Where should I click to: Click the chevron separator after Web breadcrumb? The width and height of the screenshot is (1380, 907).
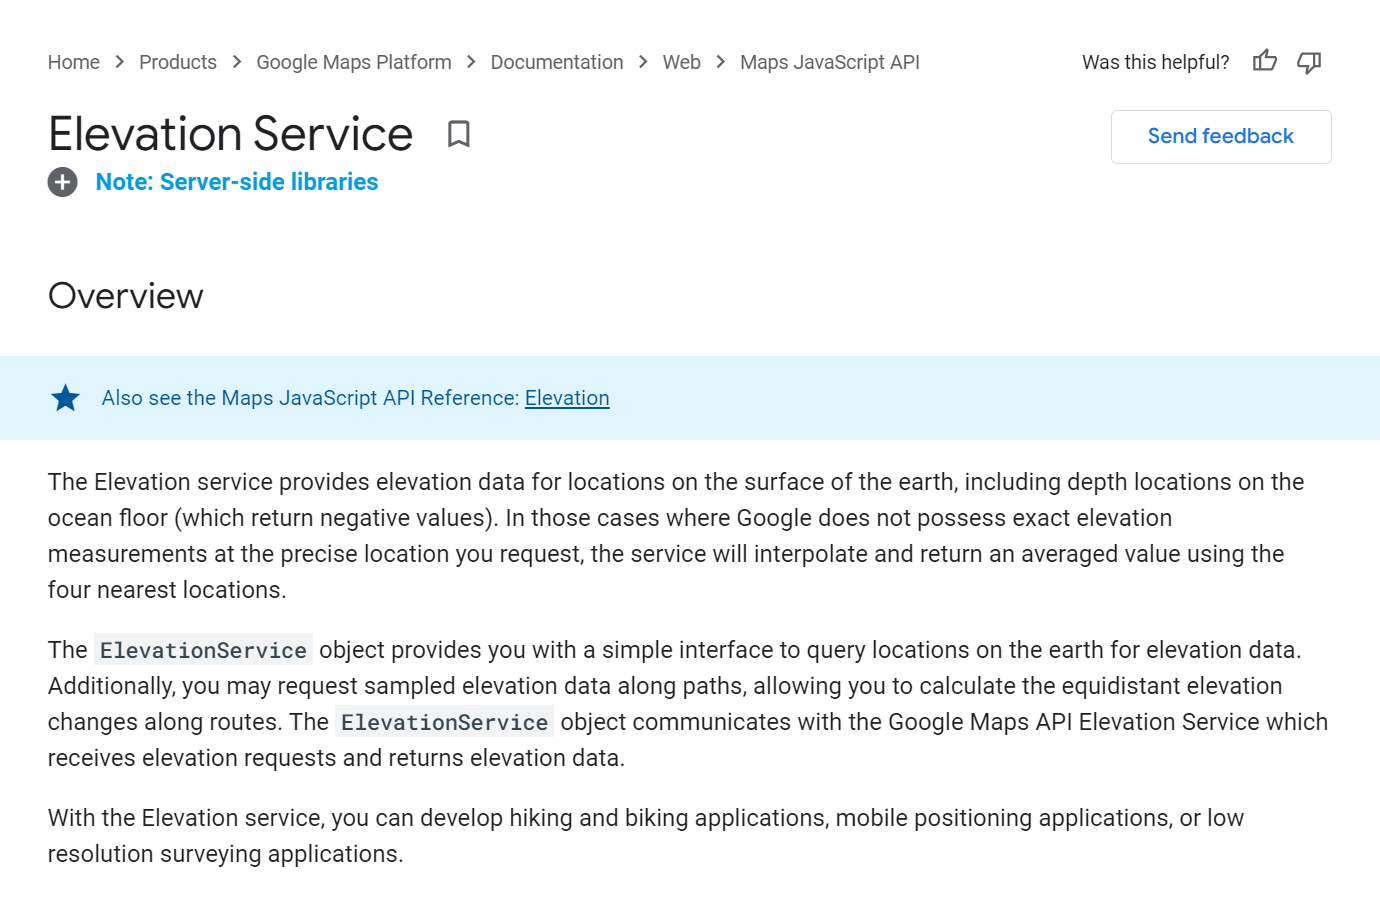tap(719, 62)
